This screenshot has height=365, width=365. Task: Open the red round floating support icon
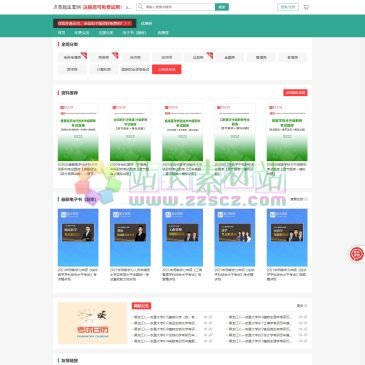(x=357, y=254)
